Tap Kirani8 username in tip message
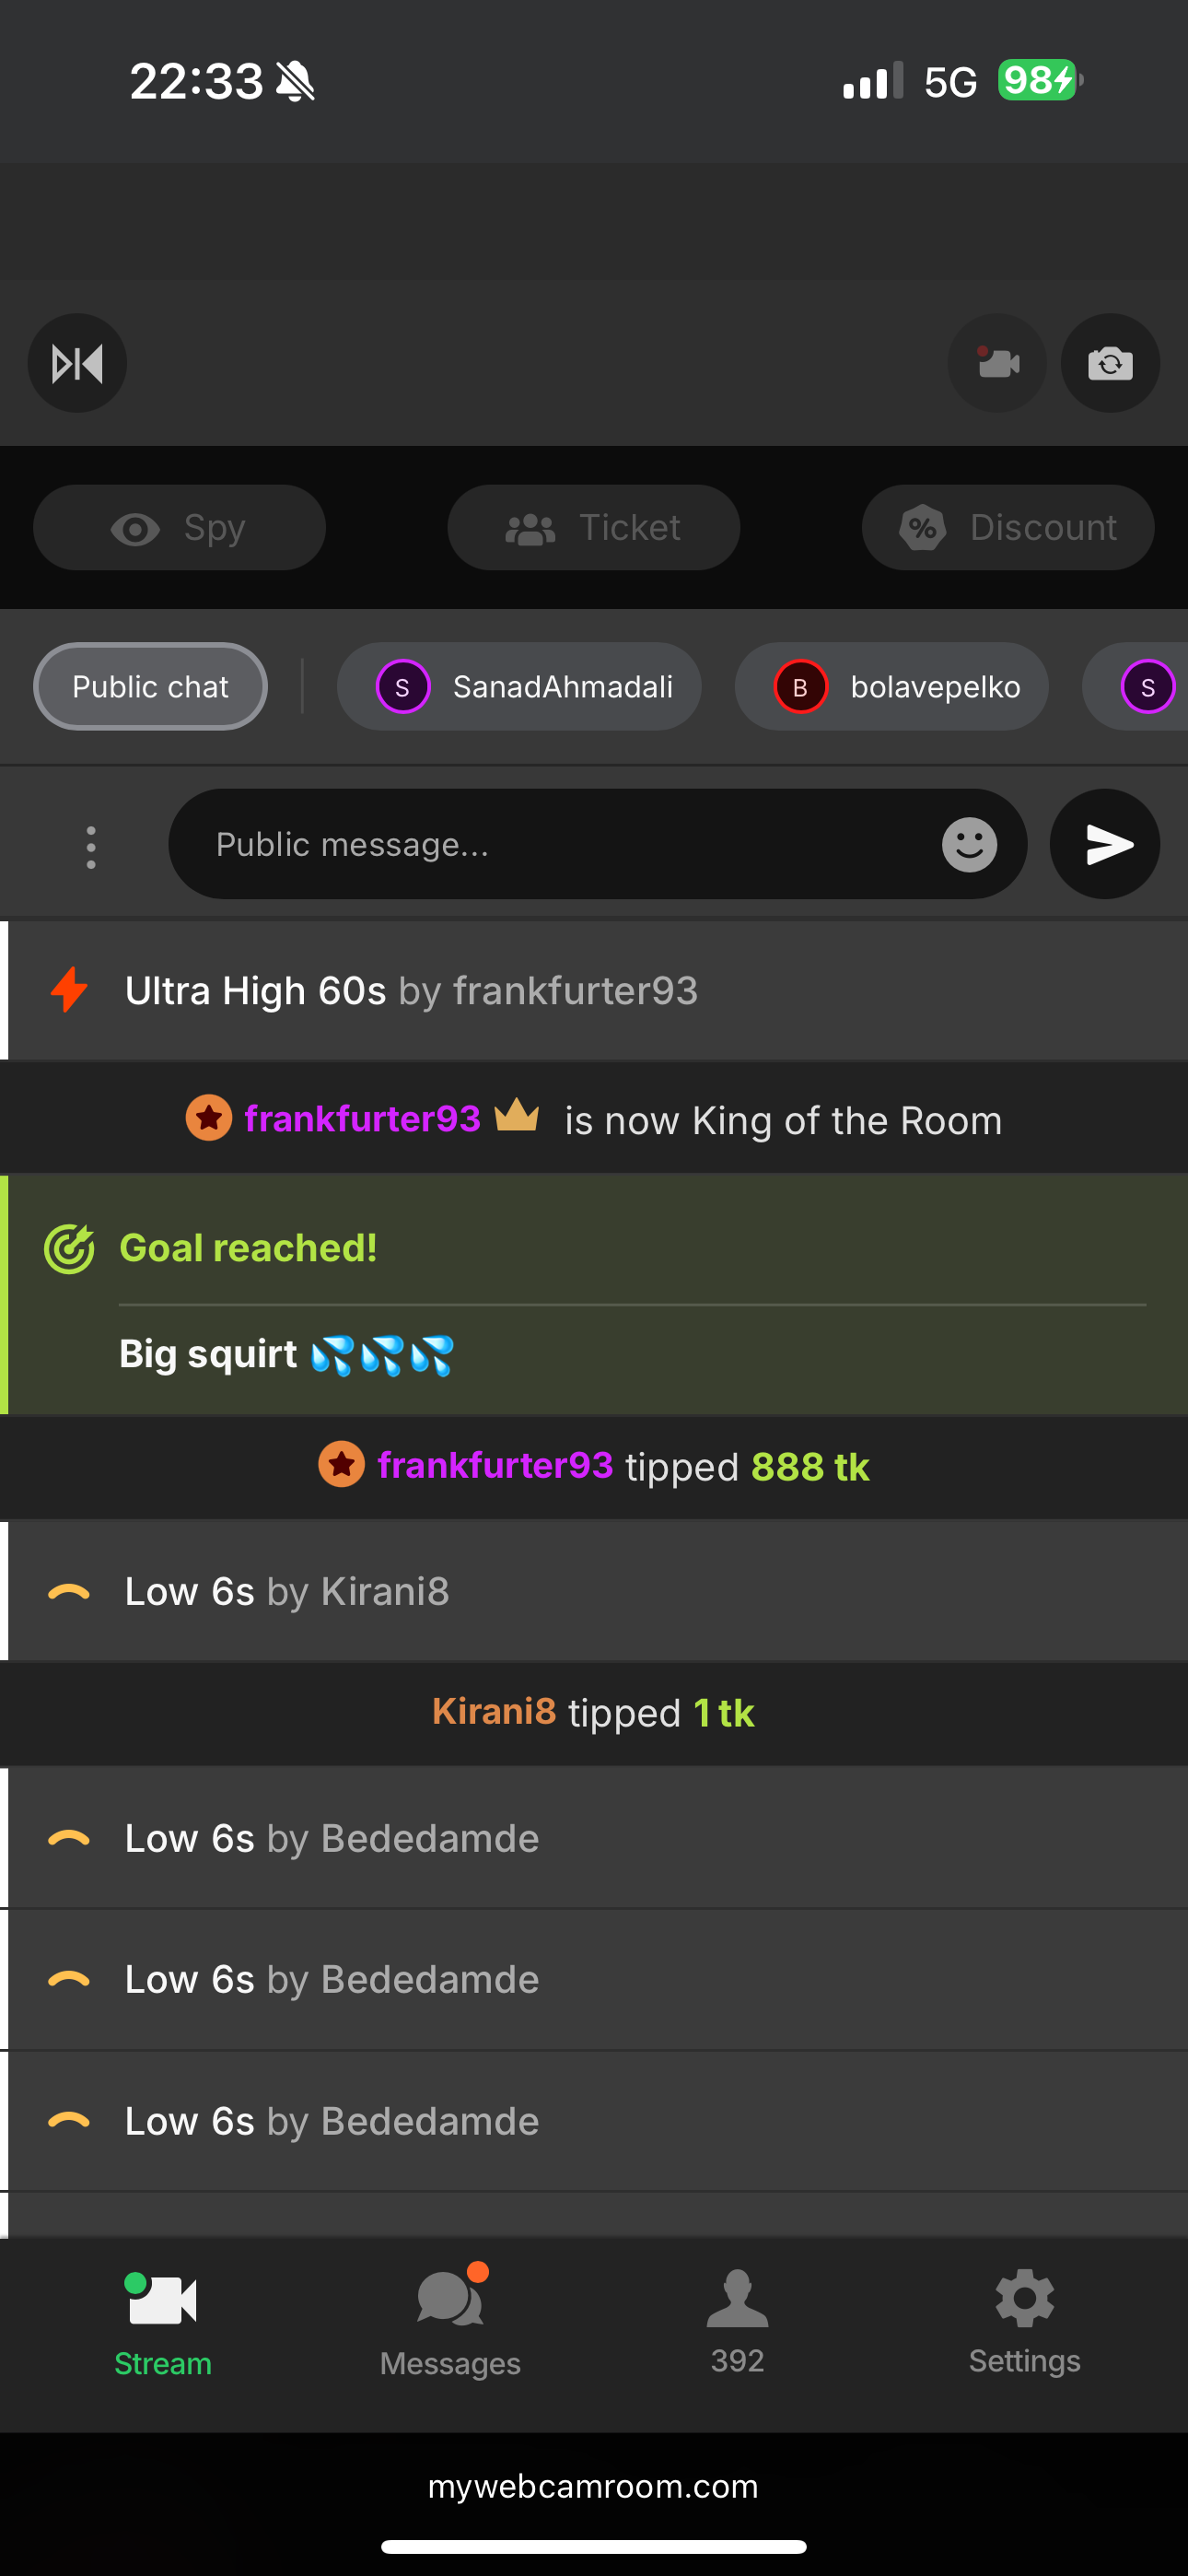This screenshot has width=1188, height=2576. pyautogui.click(x=494, y=1712)
